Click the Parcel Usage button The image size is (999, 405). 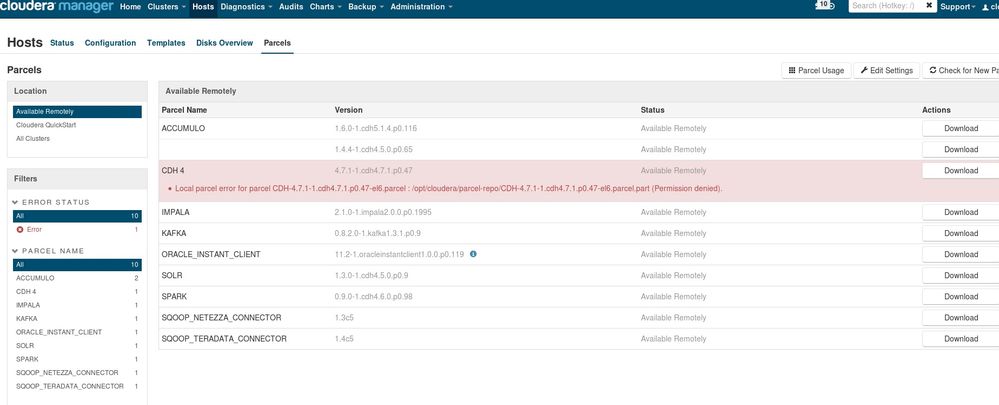point(816,71)
